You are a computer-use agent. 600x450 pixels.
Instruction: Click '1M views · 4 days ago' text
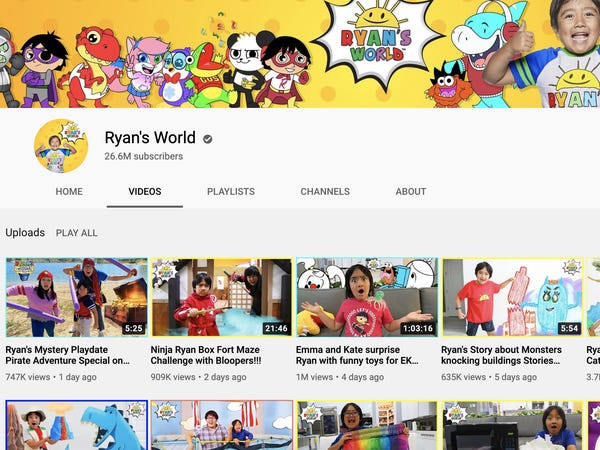(x=340, y=377)
